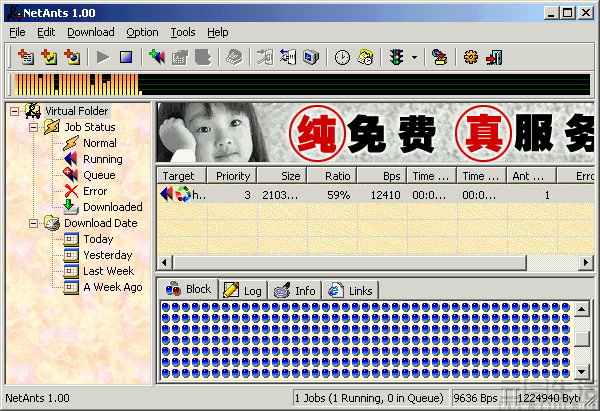This screenshot has height=411, width=600.
Task: Click the Block pane vertical scrollbar thumb
Action: click(582, 338)
